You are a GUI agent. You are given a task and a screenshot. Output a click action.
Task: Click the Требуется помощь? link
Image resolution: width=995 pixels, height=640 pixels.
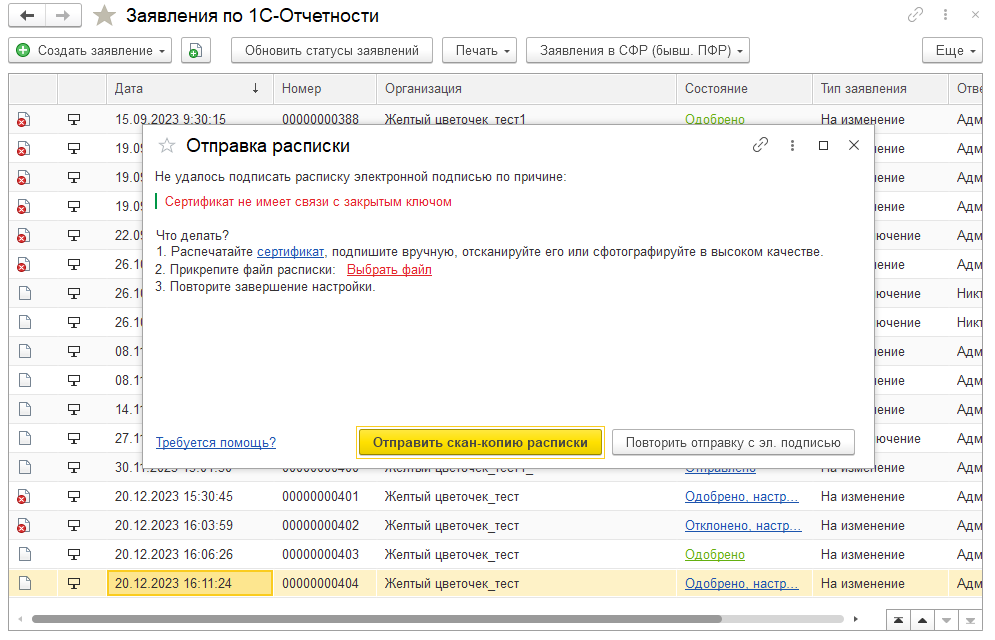(x=216, y=442)
